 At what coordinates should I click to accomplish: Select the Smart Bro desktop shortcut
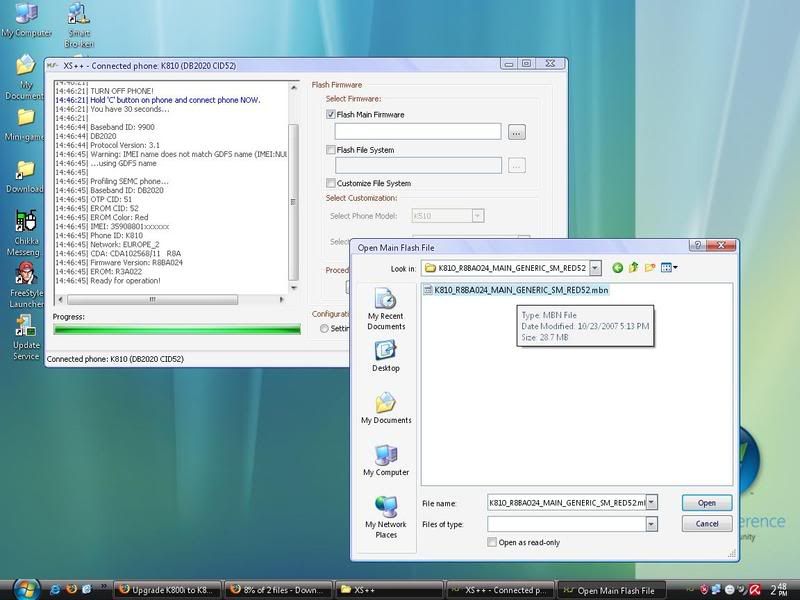79,26
